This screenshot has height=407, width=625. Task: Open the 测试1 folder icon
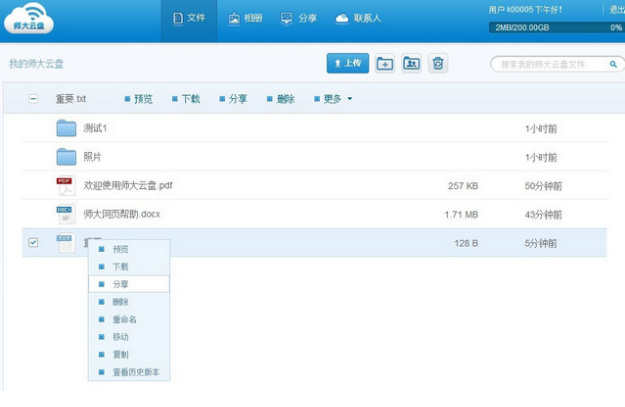[x=66, y=128]
